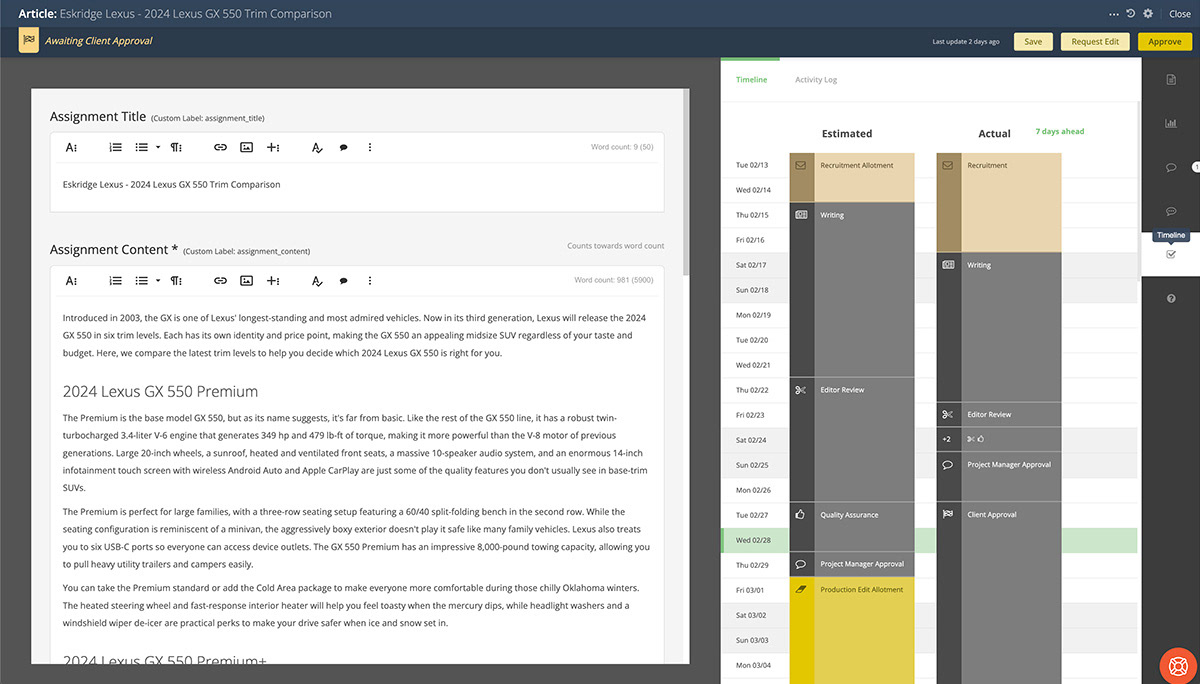
Task: Click the highlighted Wed 02/28 date row
Action: click(x=930, y=540)
